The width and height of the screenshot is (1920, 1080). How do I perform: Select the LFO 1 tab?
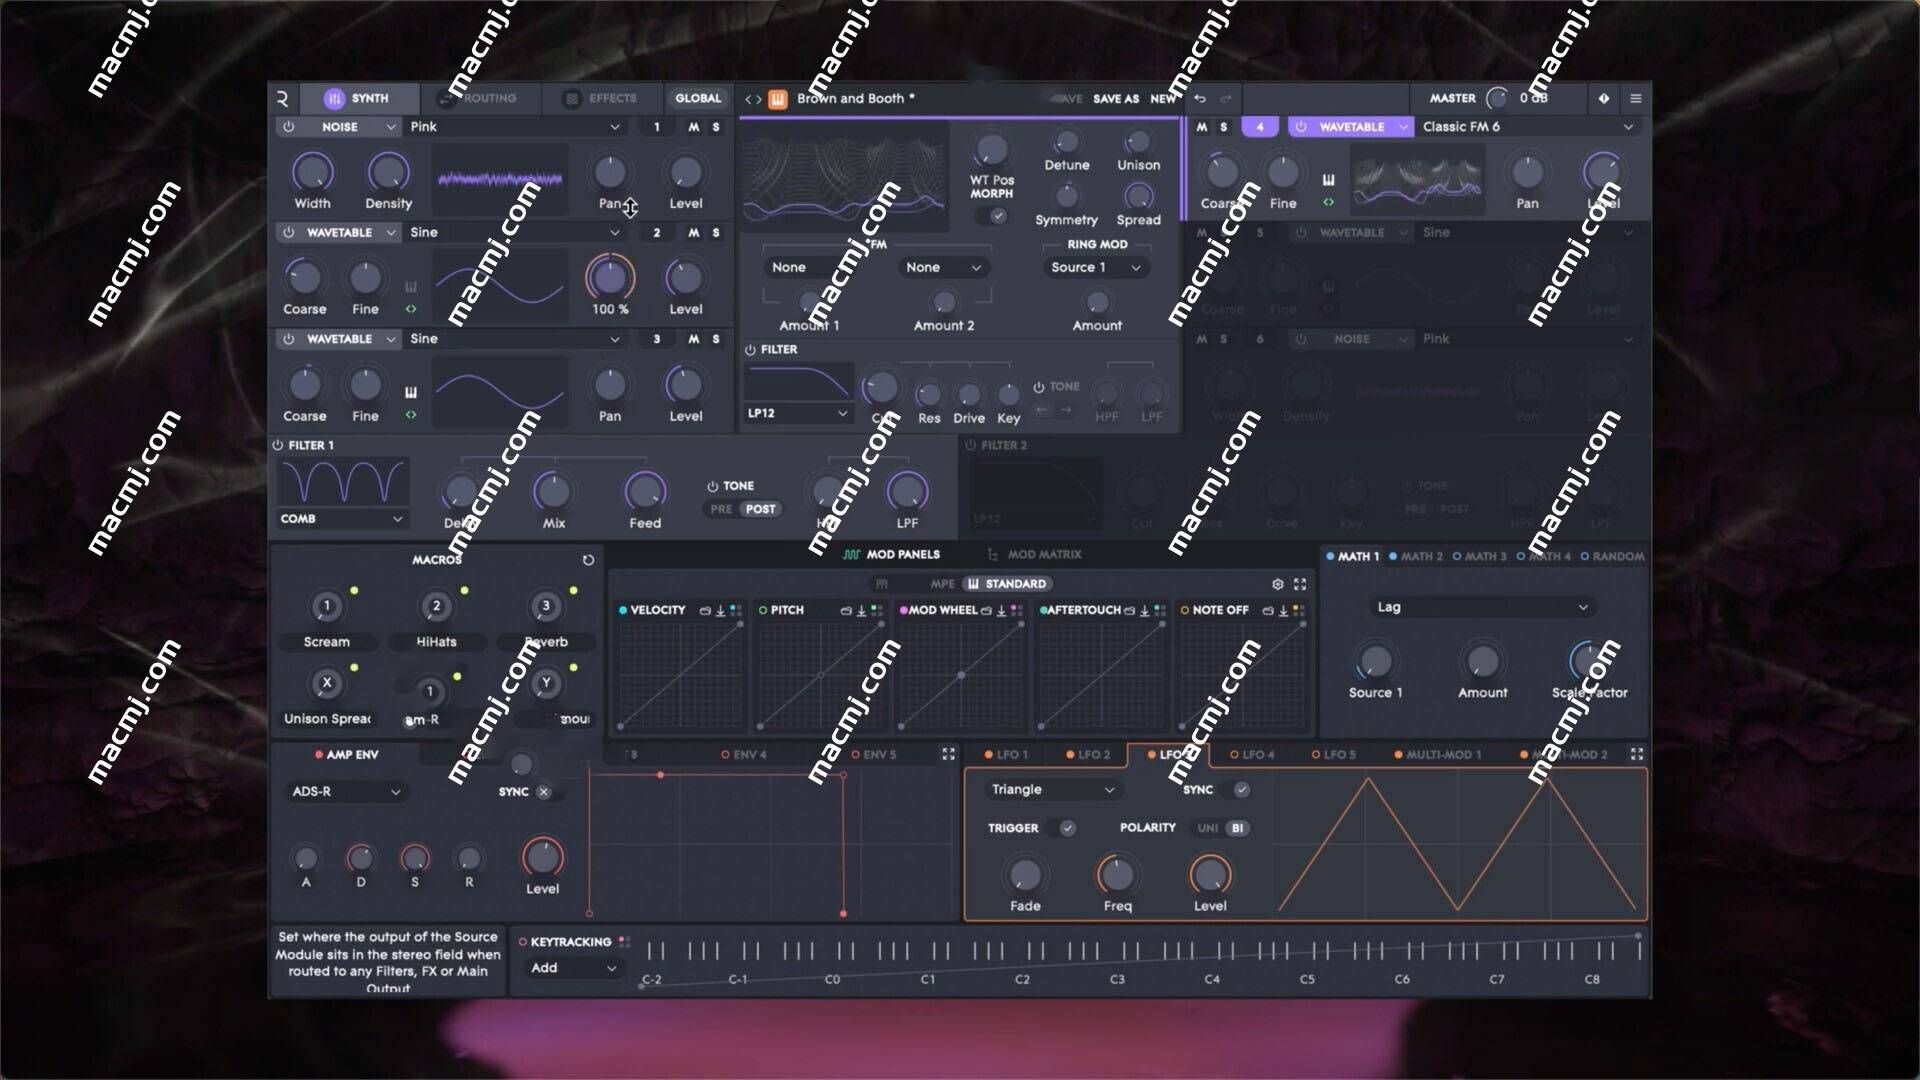click(1005, 755)
